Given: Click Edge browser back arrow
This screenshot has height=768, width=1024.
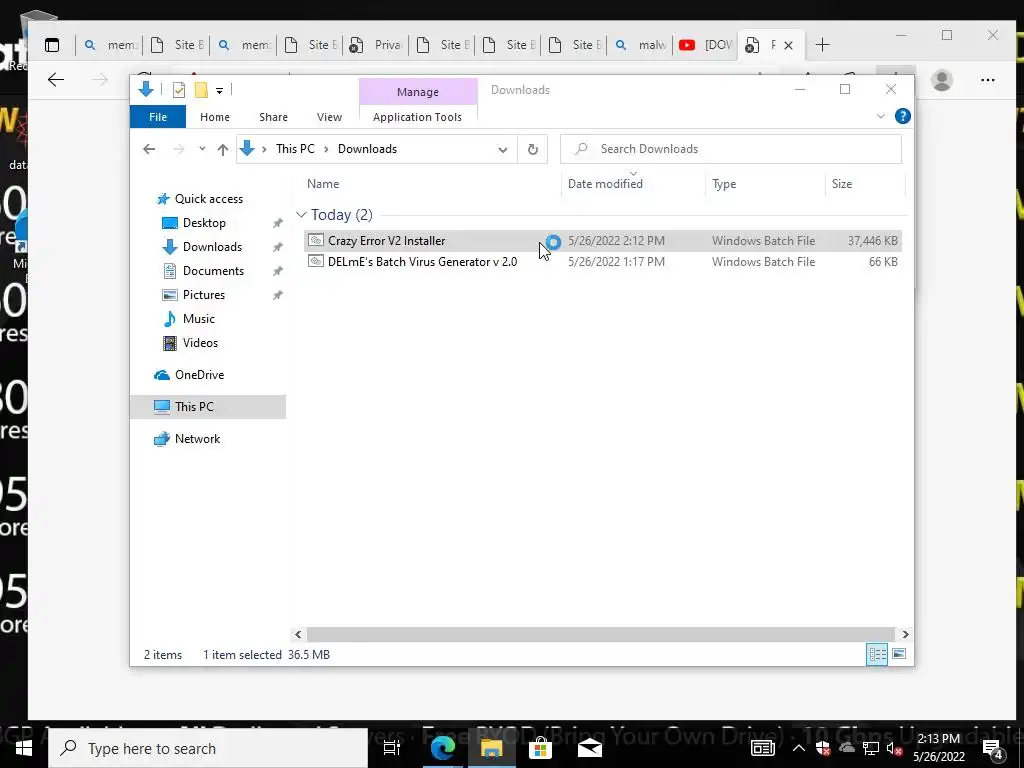Looking at the screenshot, I should pyautogui.click(x=56, y=80).
